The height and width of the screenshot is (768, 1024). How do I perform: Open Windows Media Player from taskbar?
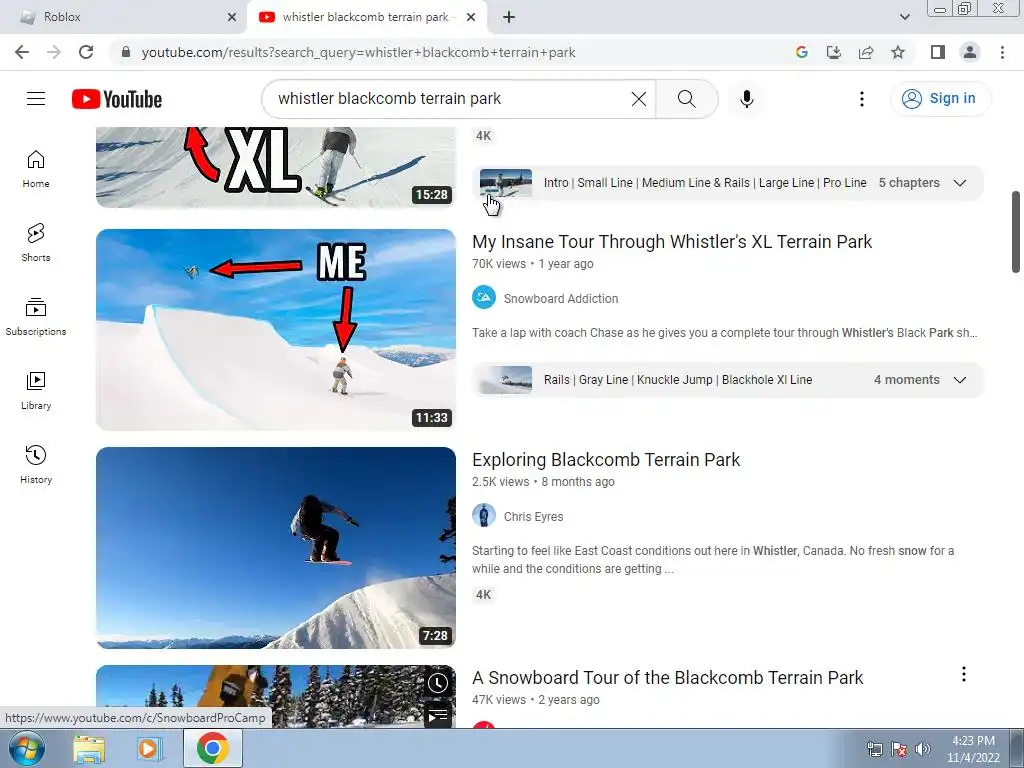150,748
